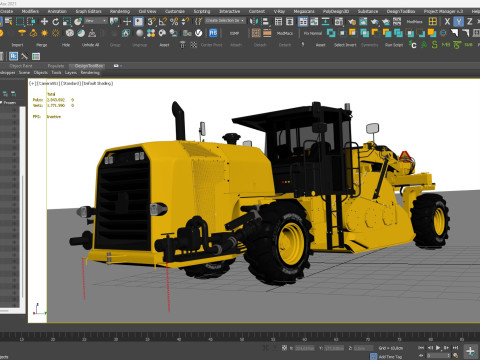Click the Mirror tool icon
The height and width of the screenshot is (360, 480).
coord(254,22)
